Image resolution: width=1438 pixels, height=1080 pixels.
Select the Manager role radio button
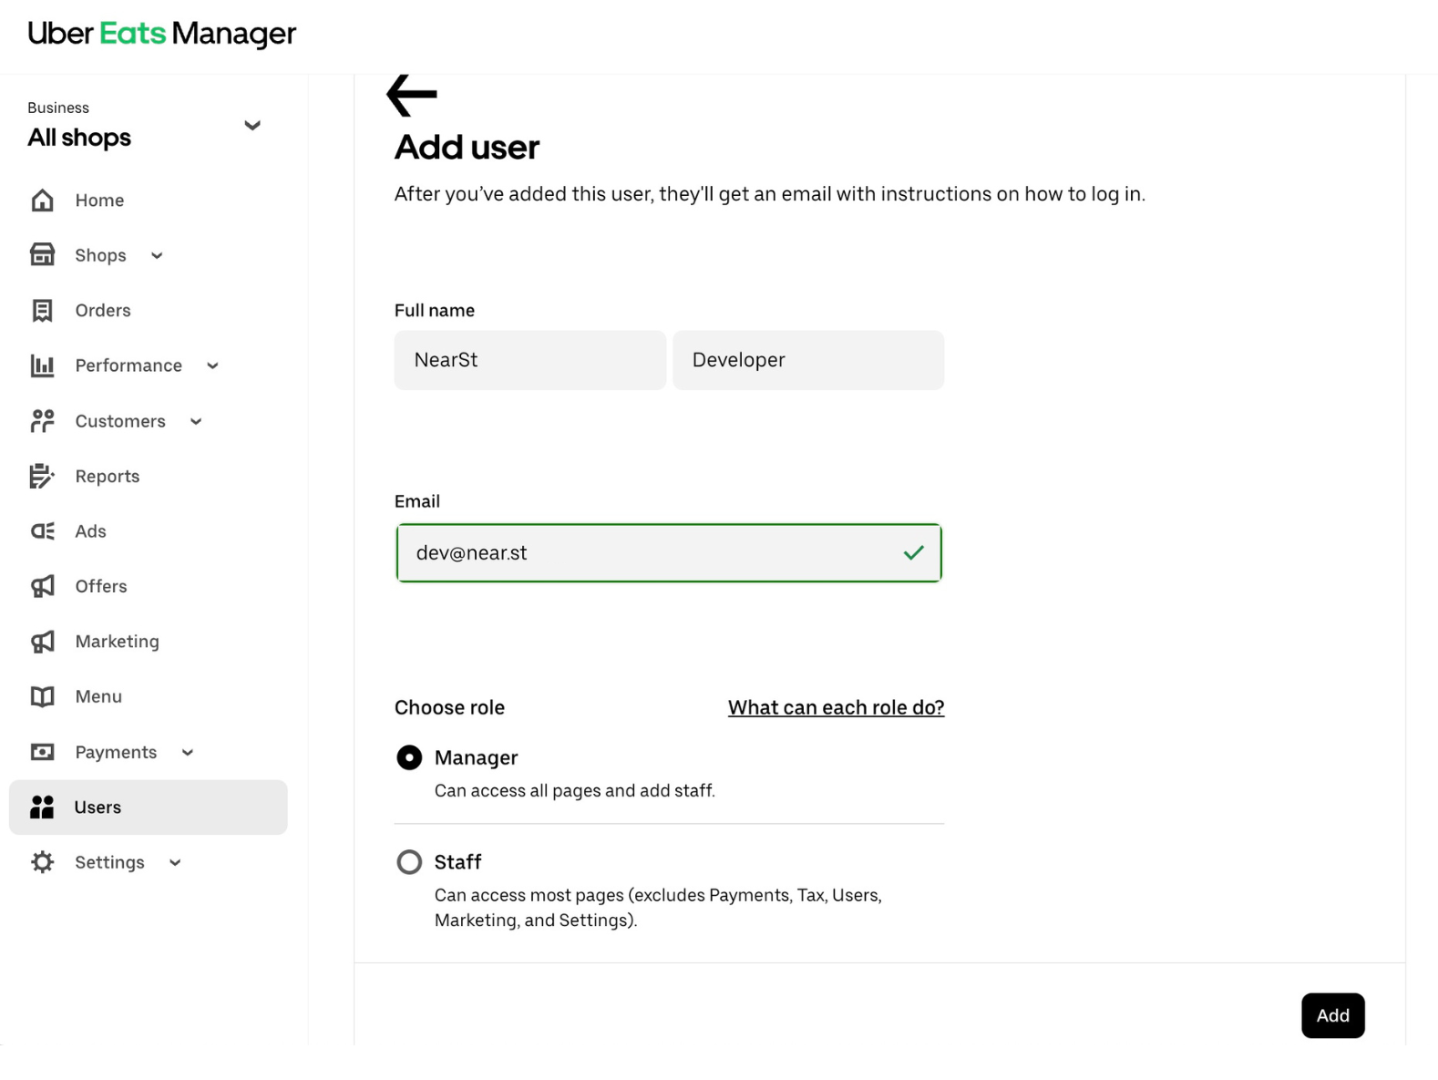[409, 758]
